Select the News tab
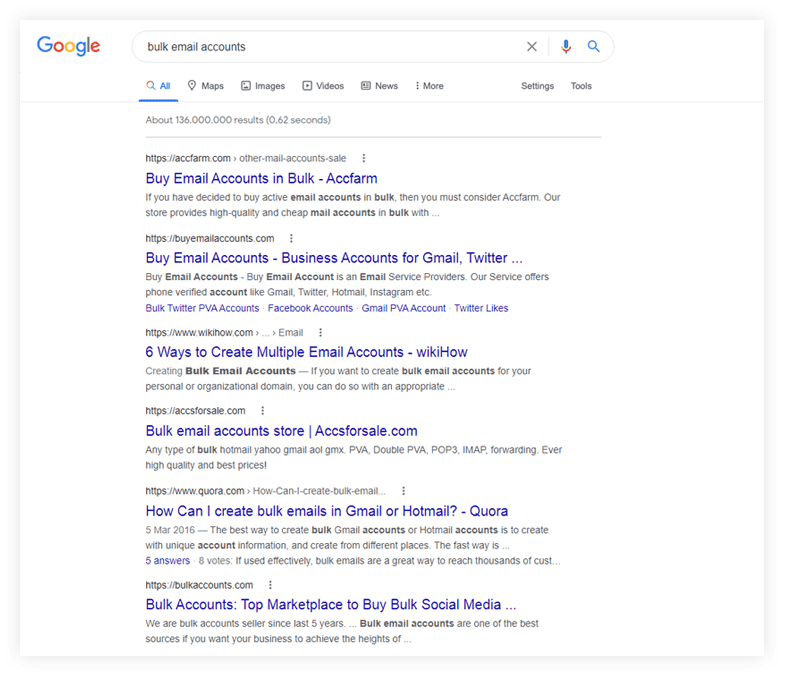The image size is (785, 686). (x=379, y=86)
